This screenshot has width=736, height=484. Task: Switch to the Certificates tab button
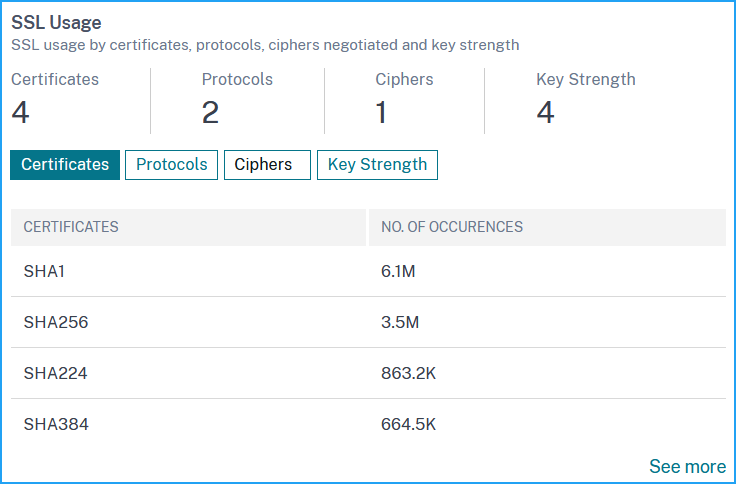click(65, 165)
